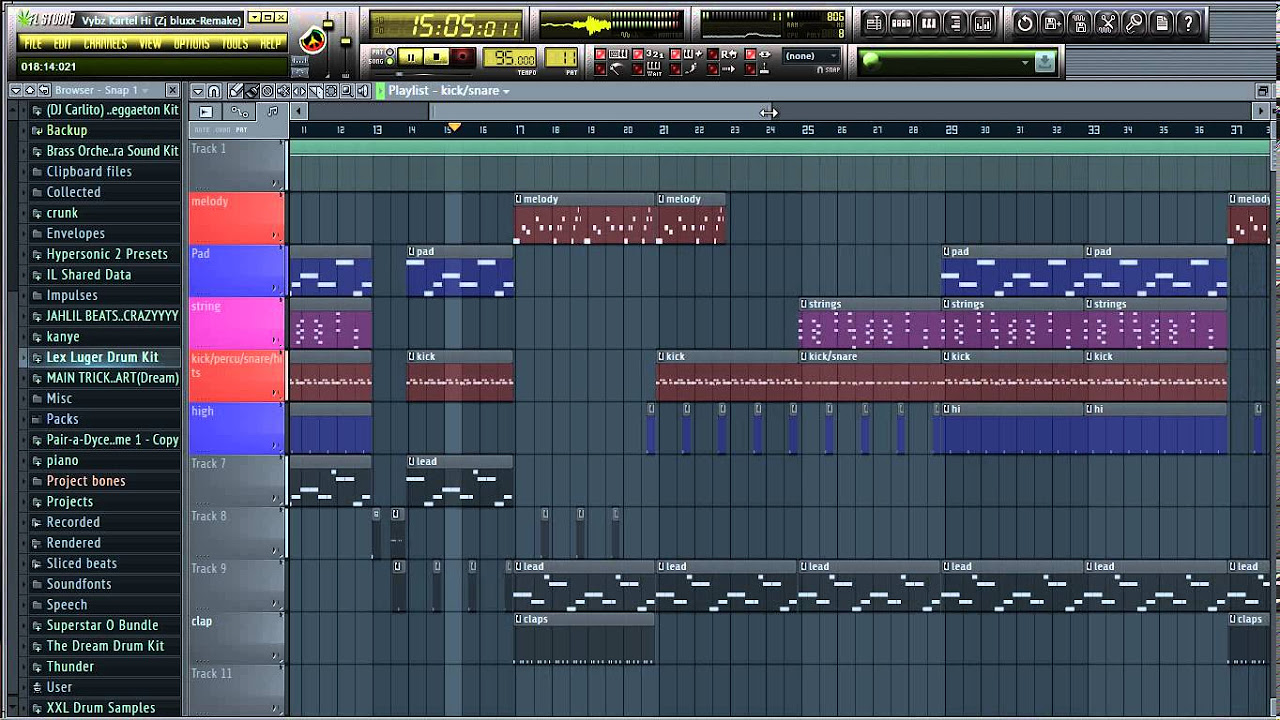Select the Draw pencil tool in playlist
Screen dimensions: 1280x720
point(235,90)
